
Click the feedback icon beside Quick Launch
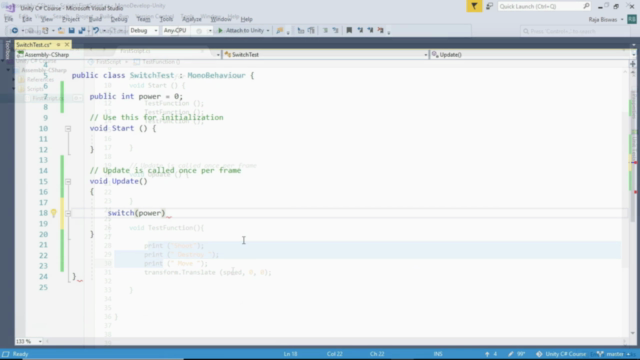click(x=489, y=6)
